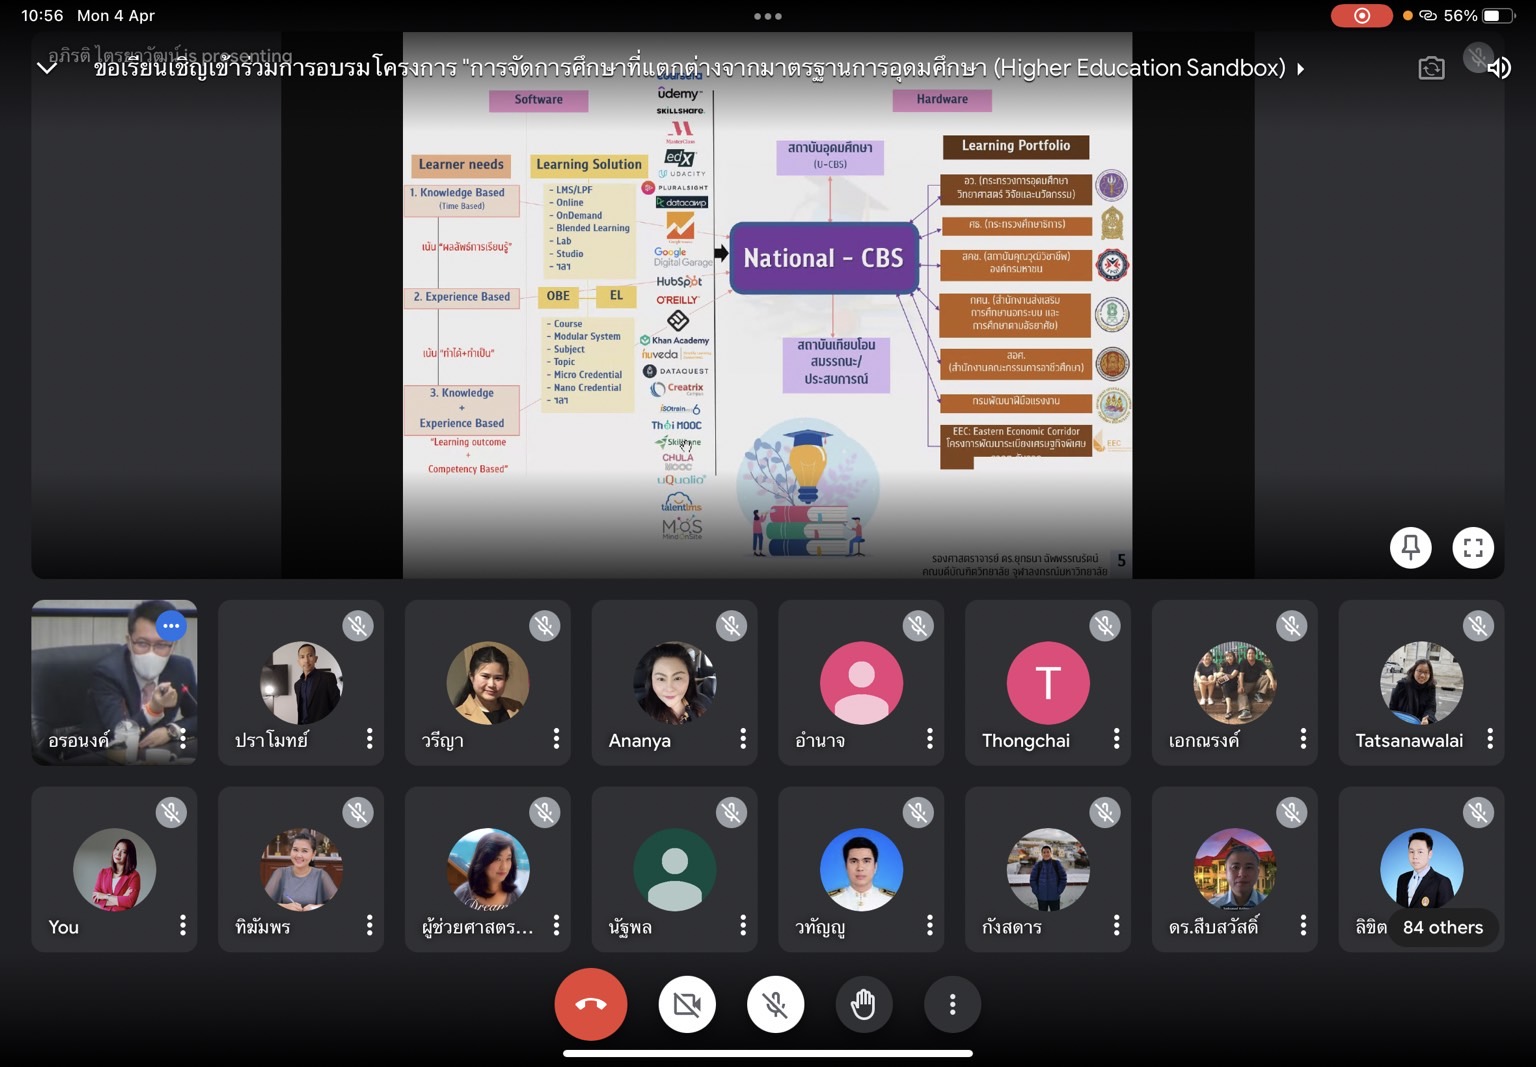Tap the blue speaking indicator on อรอนงค์

click(x=171, y=626)
